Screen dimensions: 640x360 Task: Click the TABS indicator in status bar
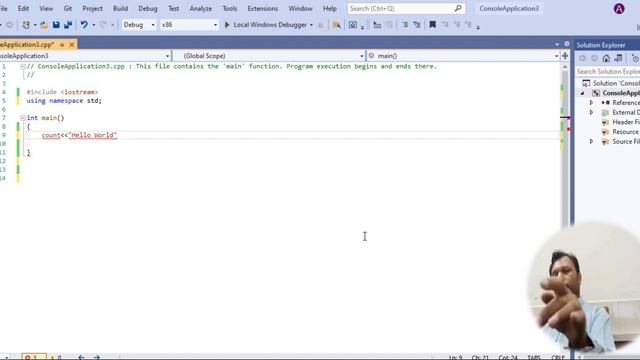click(x=534, y=357)
